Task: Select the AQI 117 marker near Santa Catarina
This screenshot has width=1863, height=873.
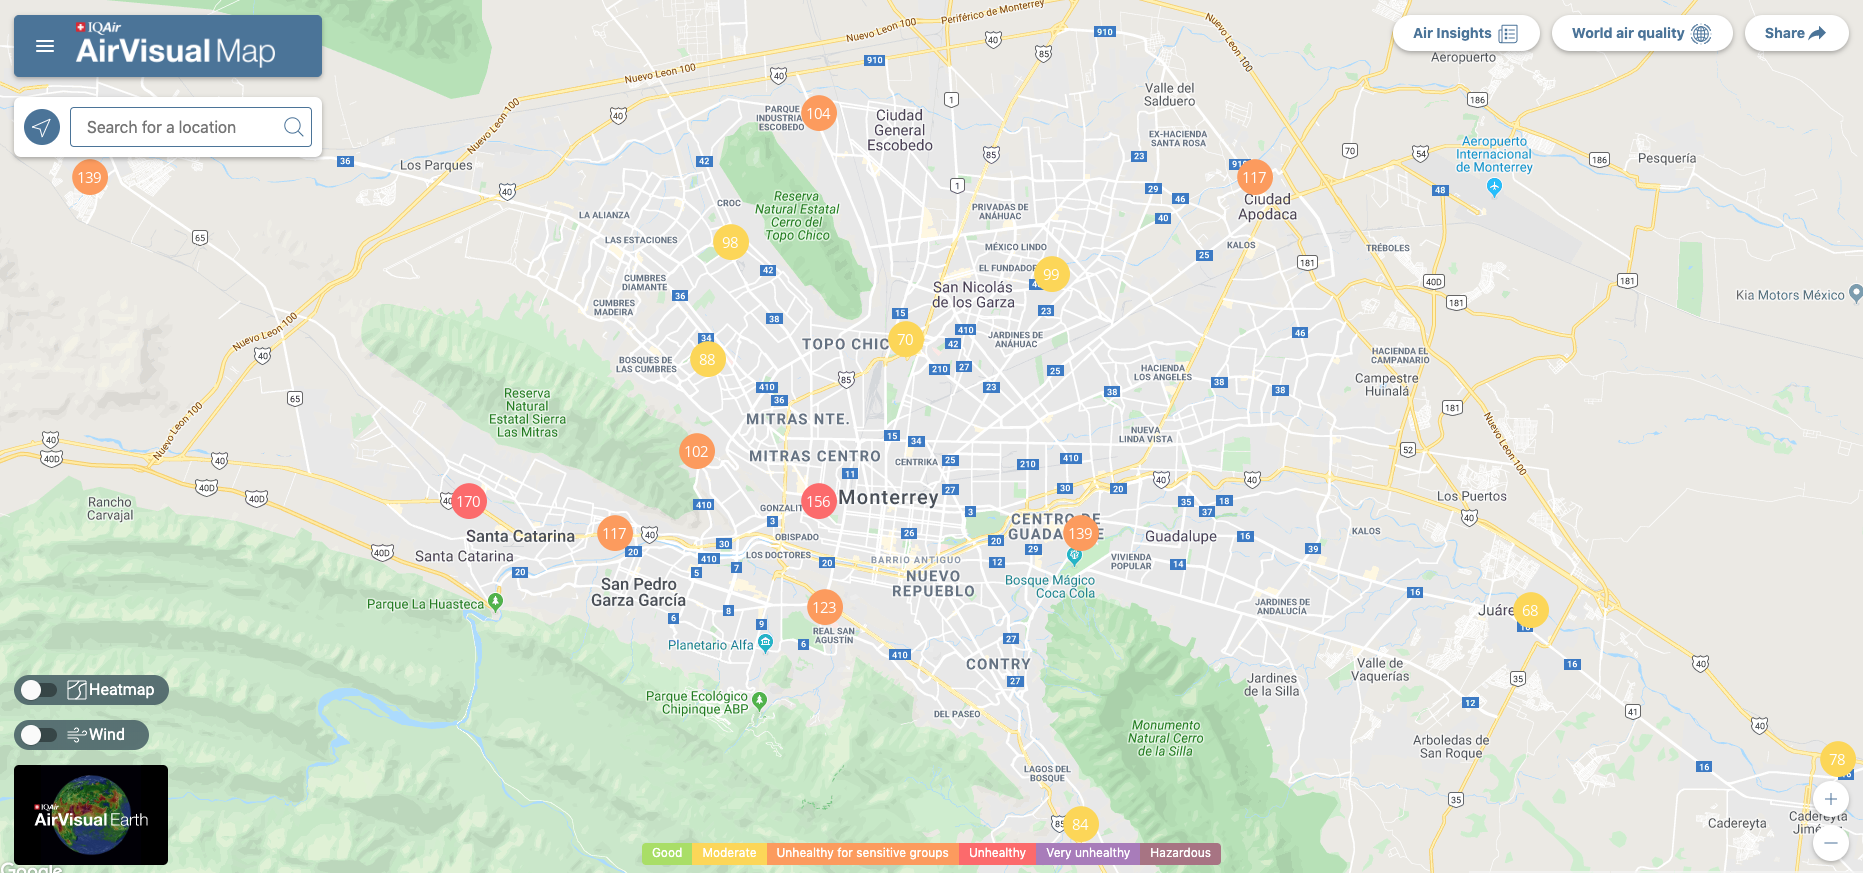Action: point(615,534)
